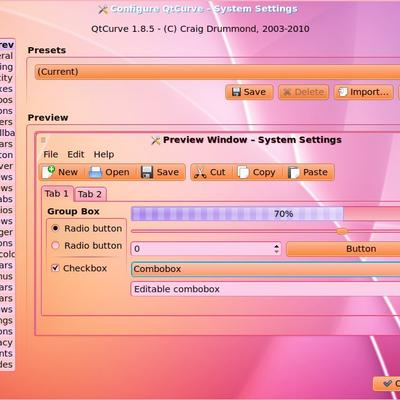This screenshot has height=400, width=400.
Task: Click the spinbox field showing 0
Action: tap(206, 249)
